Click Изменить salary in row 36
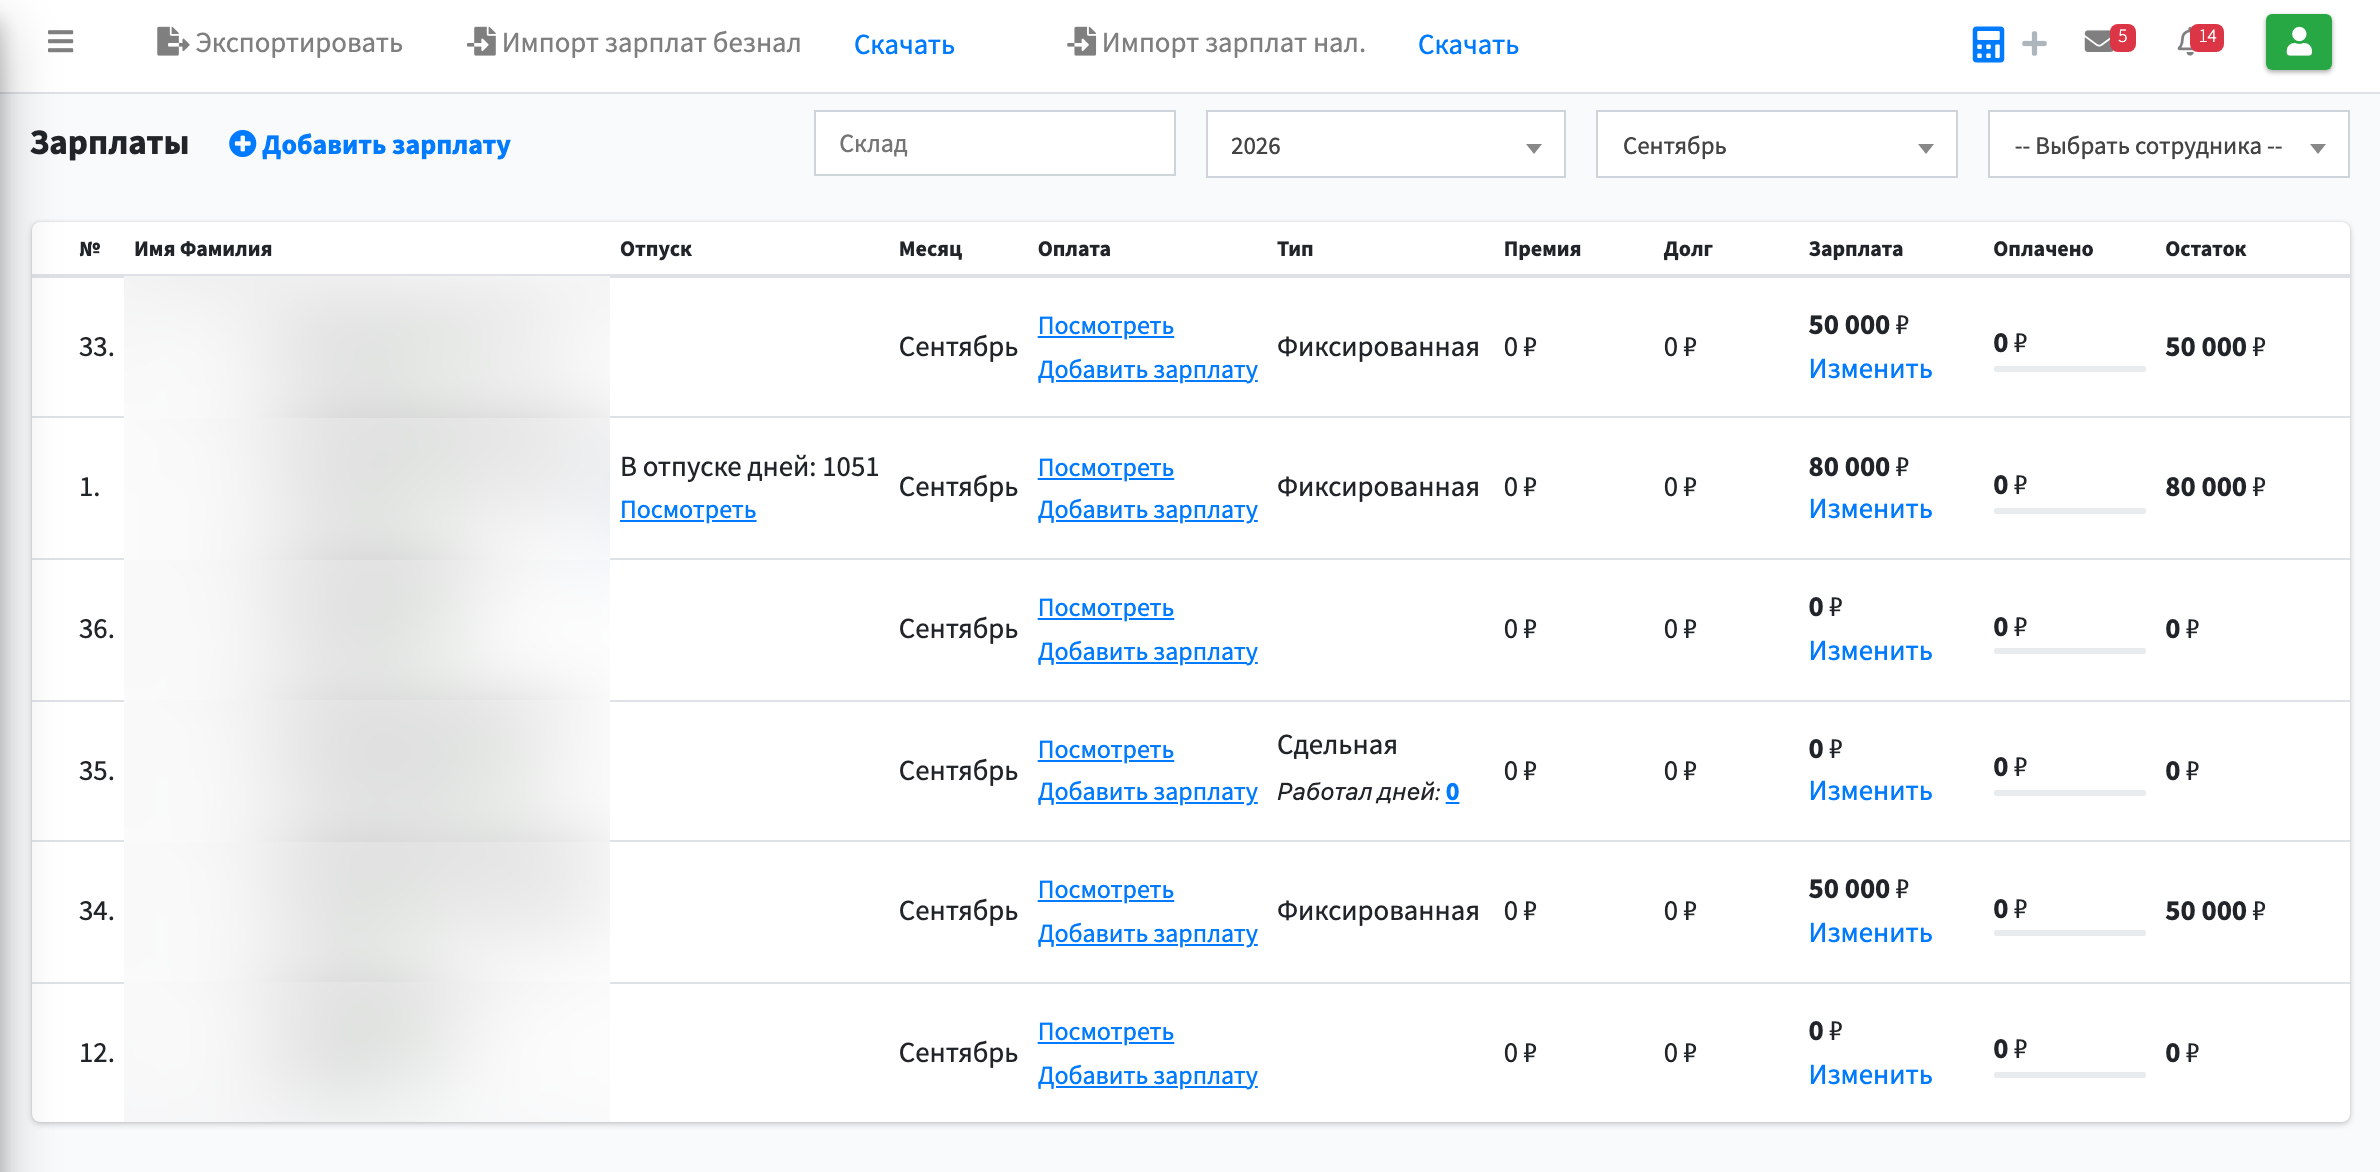This screenshot has width=2380, height=1172. [x=1870, y=651]
